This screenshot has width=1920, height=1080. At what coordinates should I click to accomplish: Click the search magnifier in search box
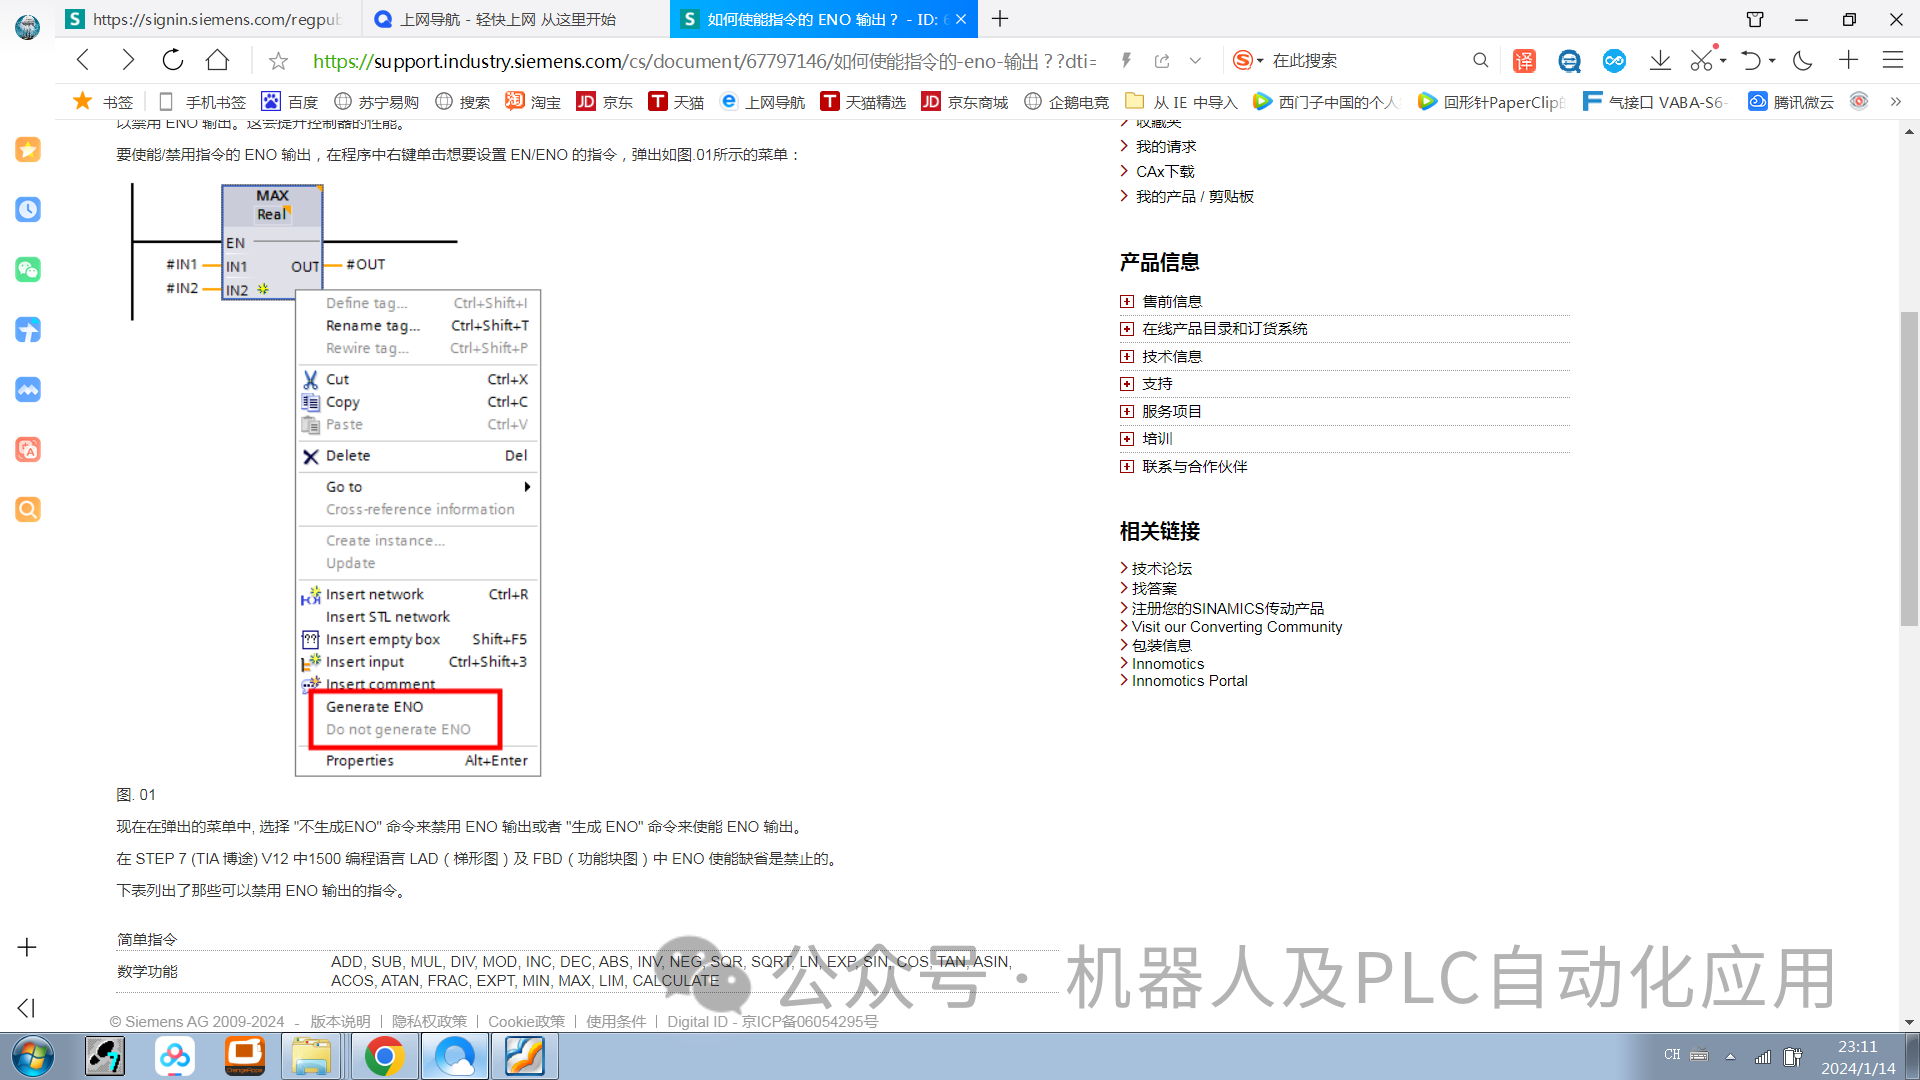pos(1480,61)
